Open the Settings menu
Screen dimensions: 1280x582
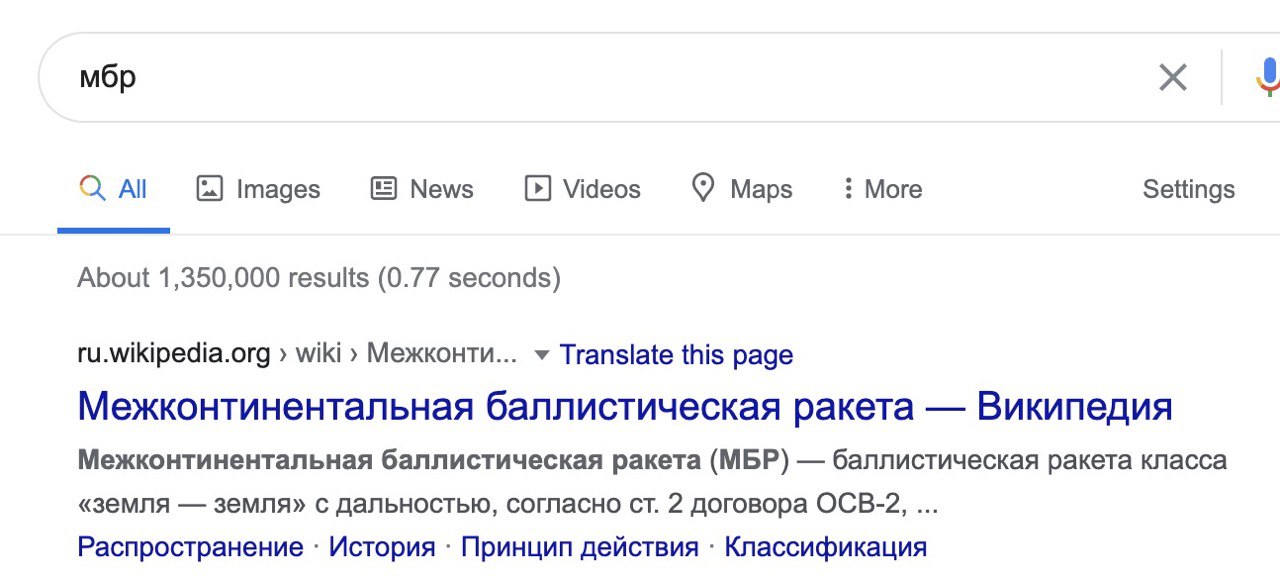(1188, 189)
